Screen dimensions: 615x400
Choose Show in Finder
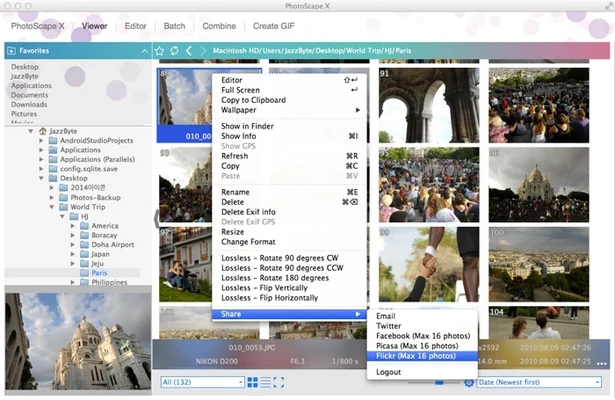(289, 126)
